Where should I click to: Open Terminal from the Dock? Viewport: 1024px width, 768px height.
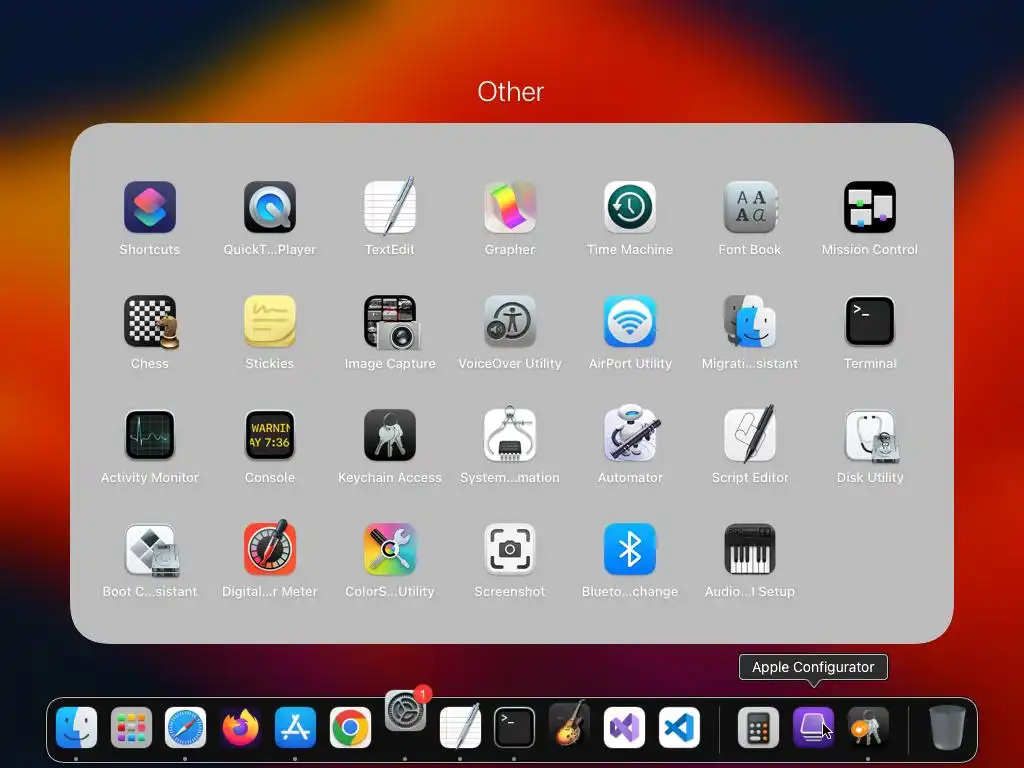point(514,727)
